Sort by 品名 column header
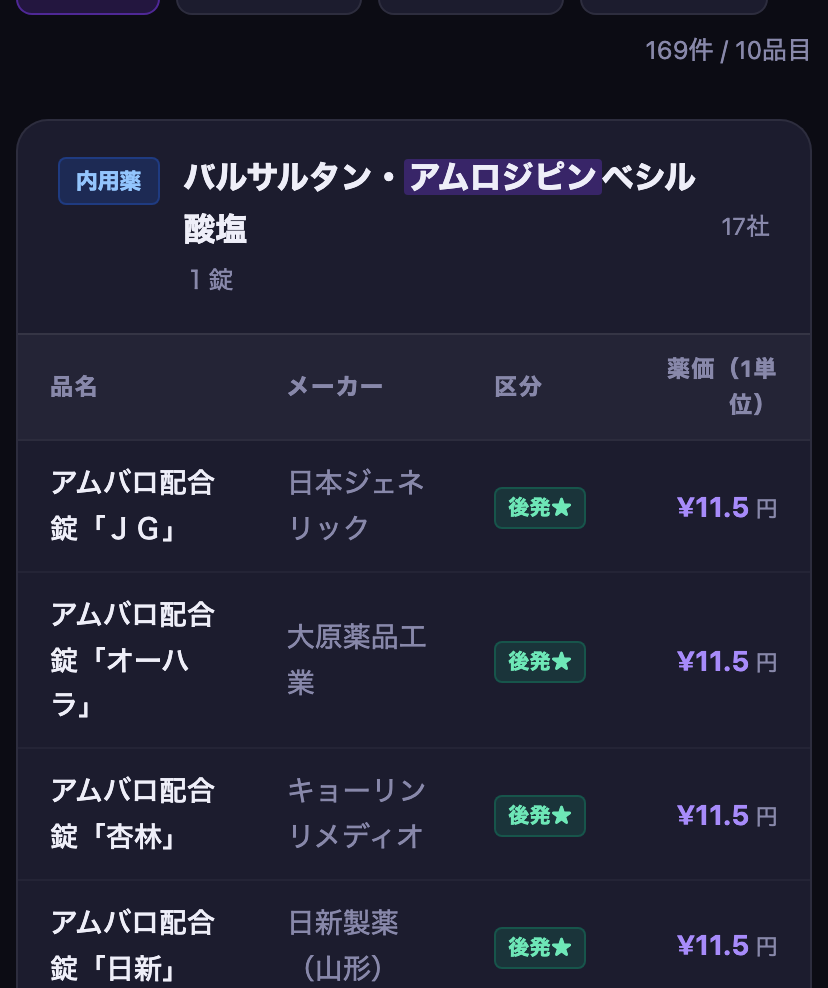This screenshot has width=828, height=988. 74,386
